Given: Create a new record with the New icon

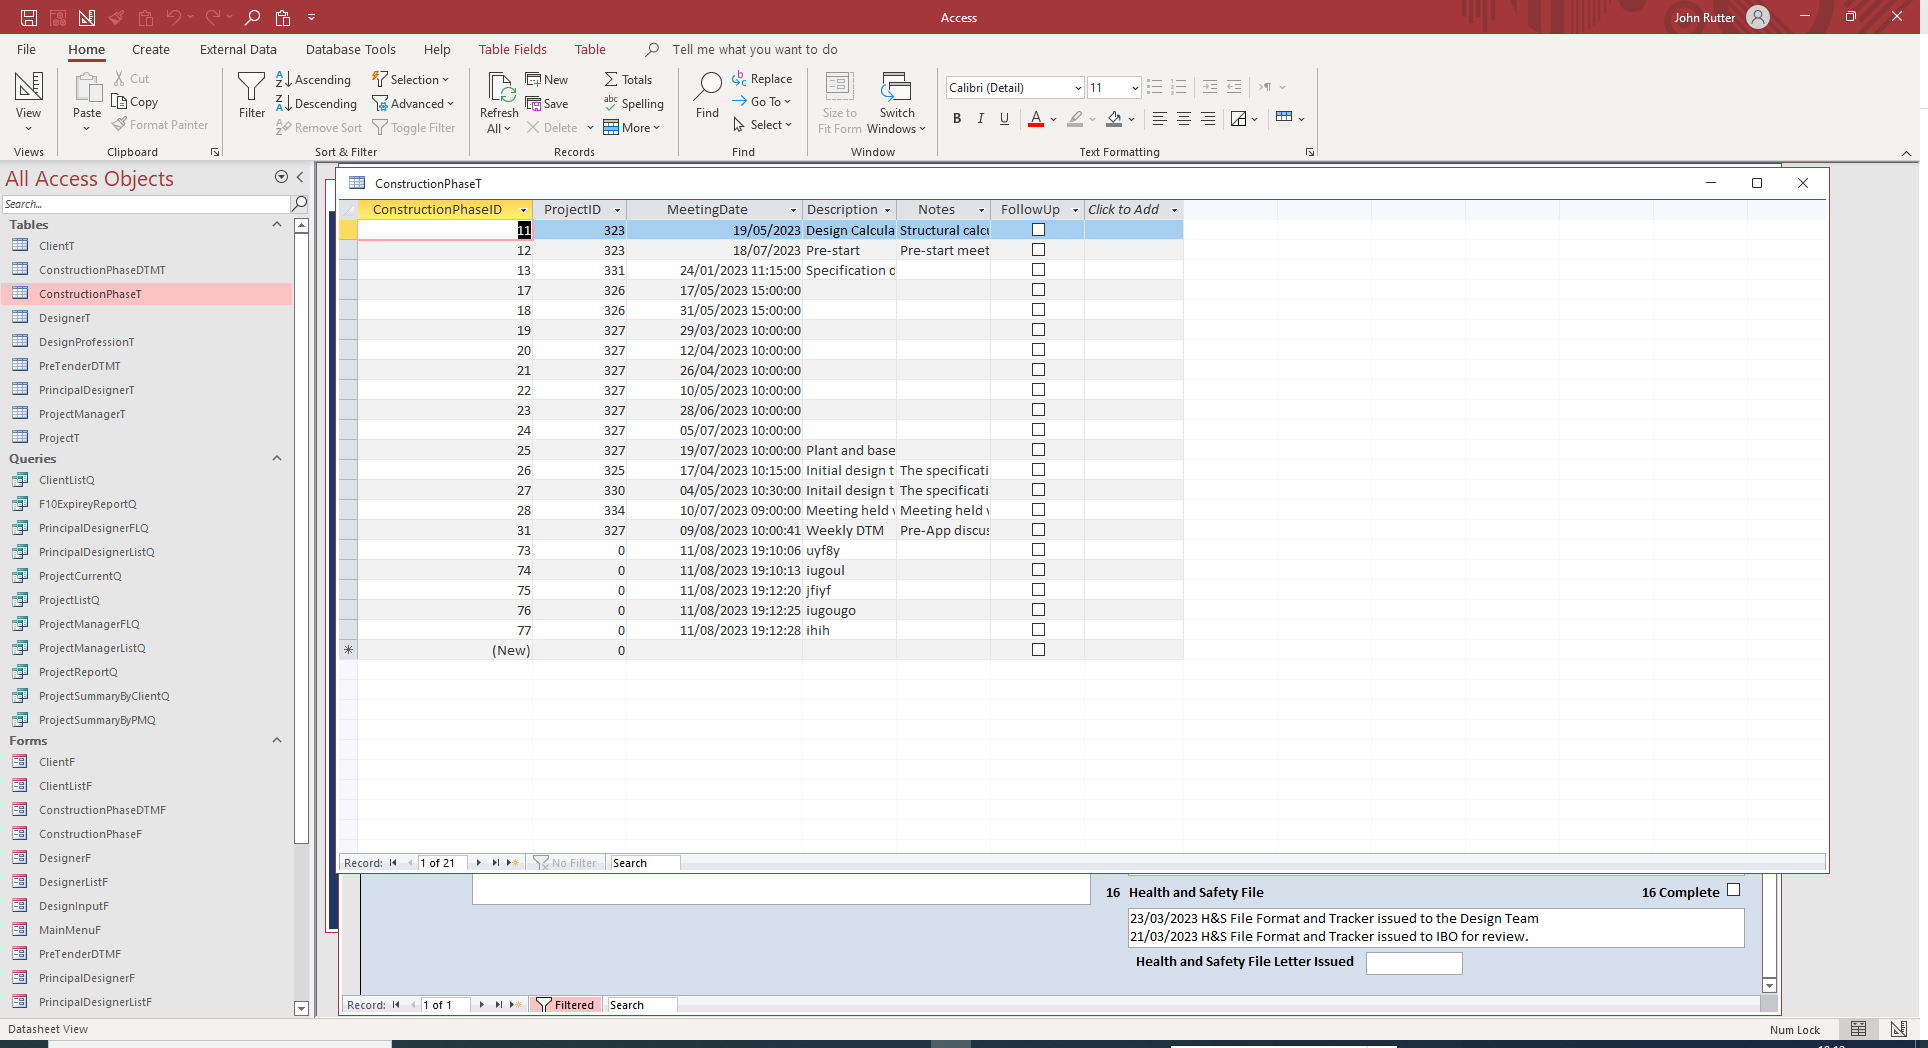Looking at the screenshot, I should 547,79.
